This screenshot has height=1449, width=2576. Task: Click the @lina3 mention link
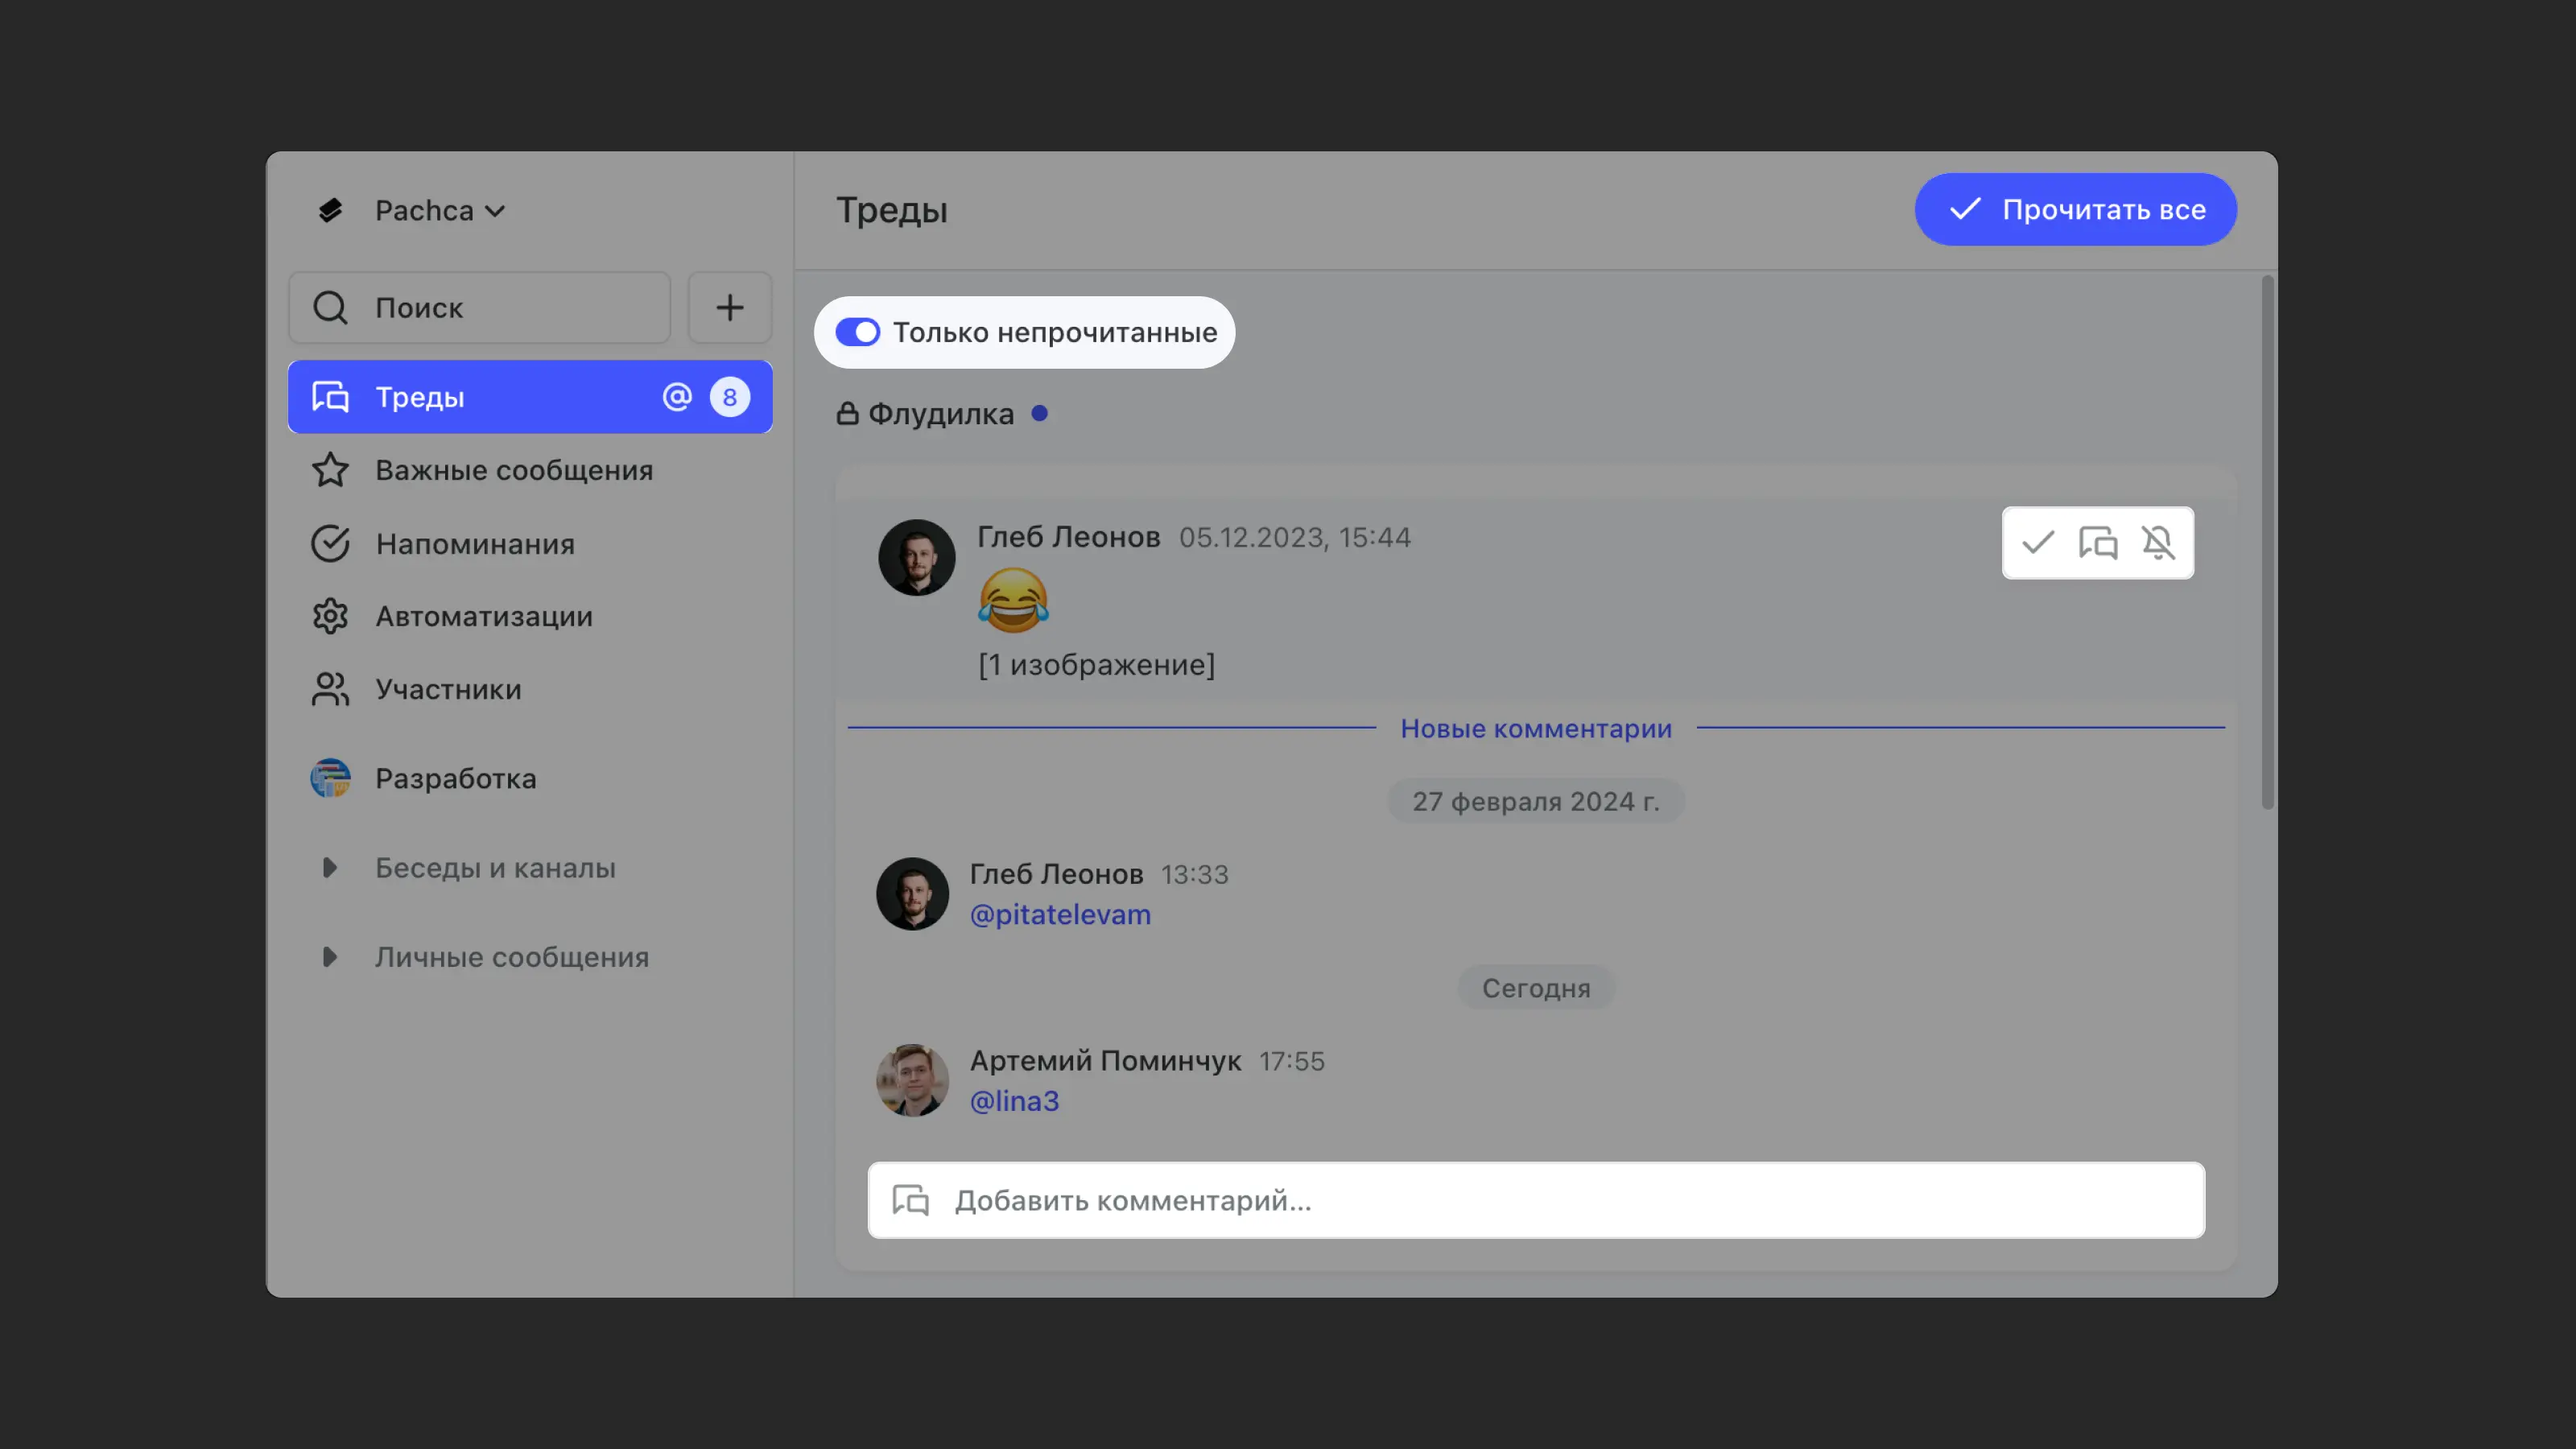click(1014, 1100)
